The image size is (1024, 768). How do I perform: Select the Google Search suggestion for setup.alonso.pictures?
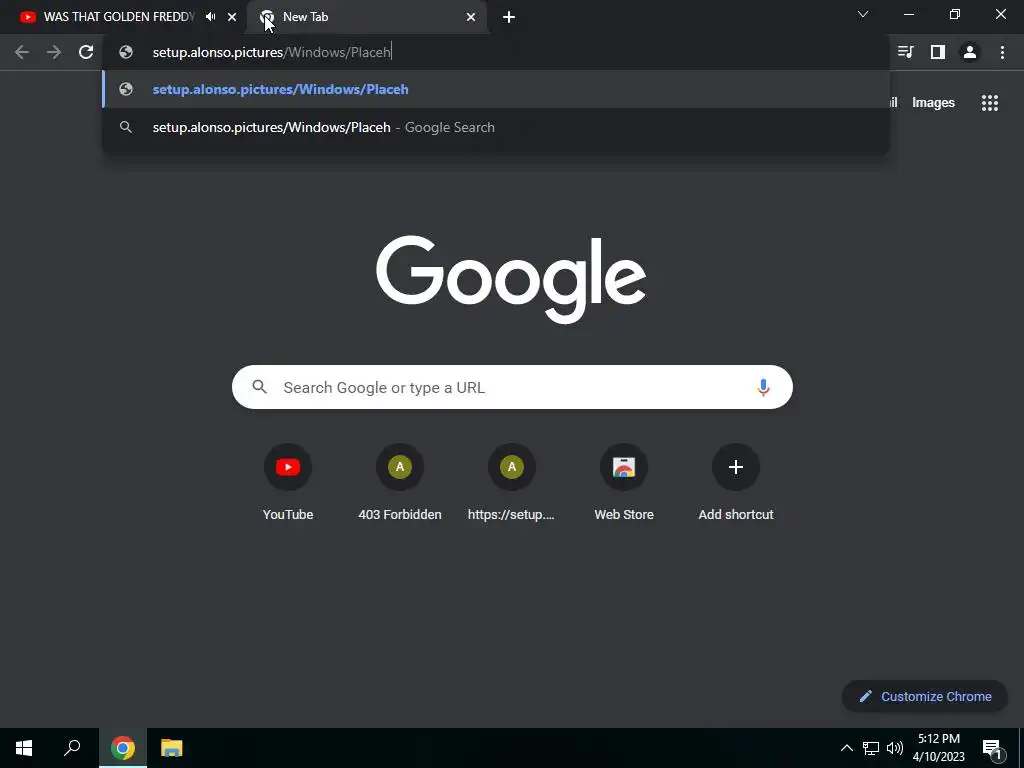[496, 127]
